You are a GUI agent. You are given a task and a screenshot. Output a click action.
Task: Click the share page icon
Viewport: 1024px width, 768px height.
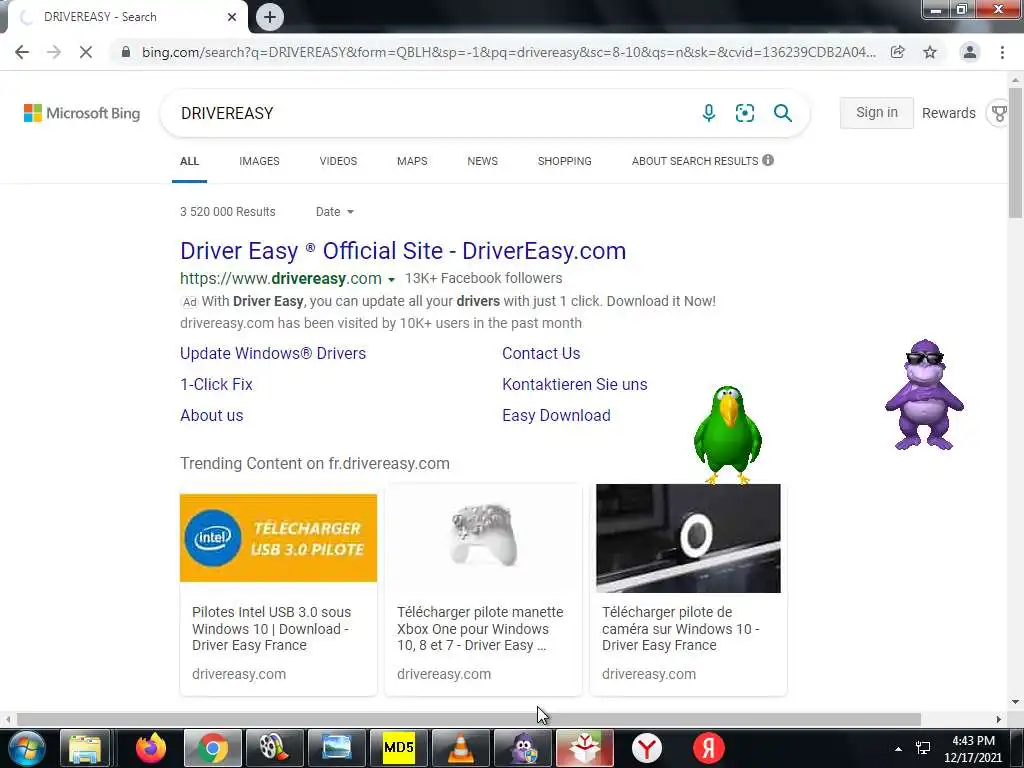click(898, 52)
